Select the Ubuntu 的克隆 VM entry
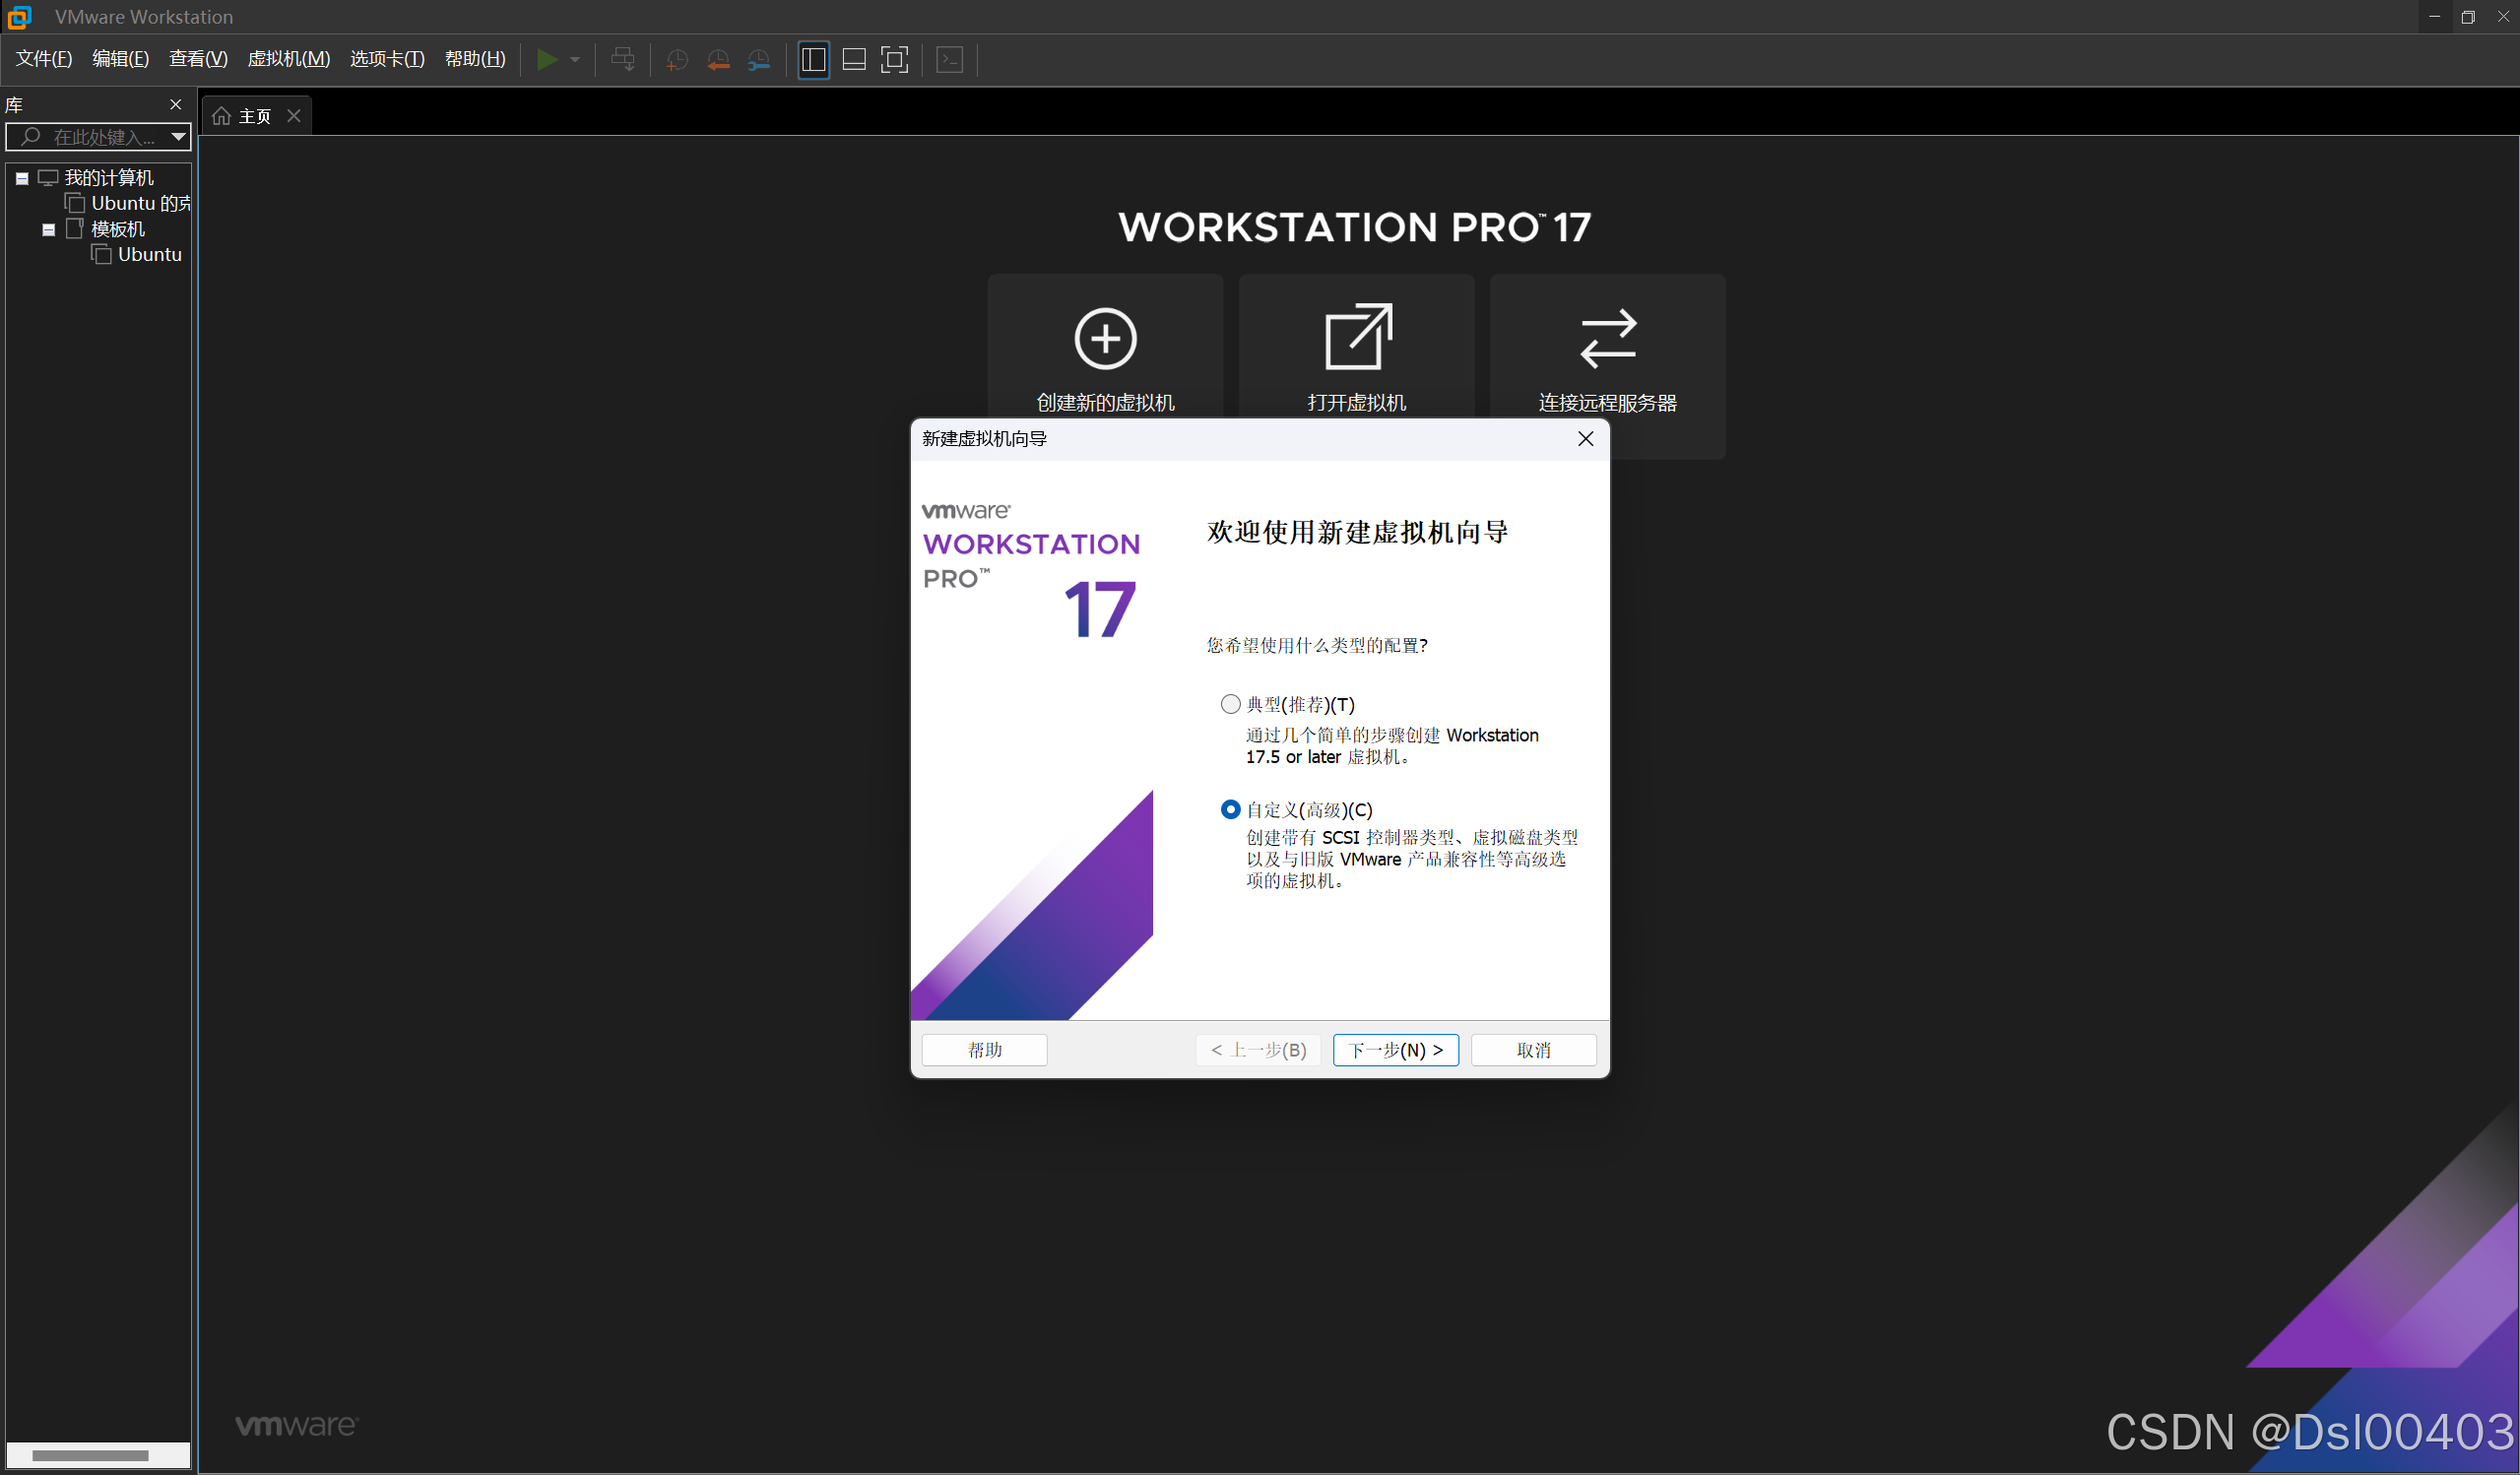The height and width of the screenshot is (1475, 2520). 141,203
